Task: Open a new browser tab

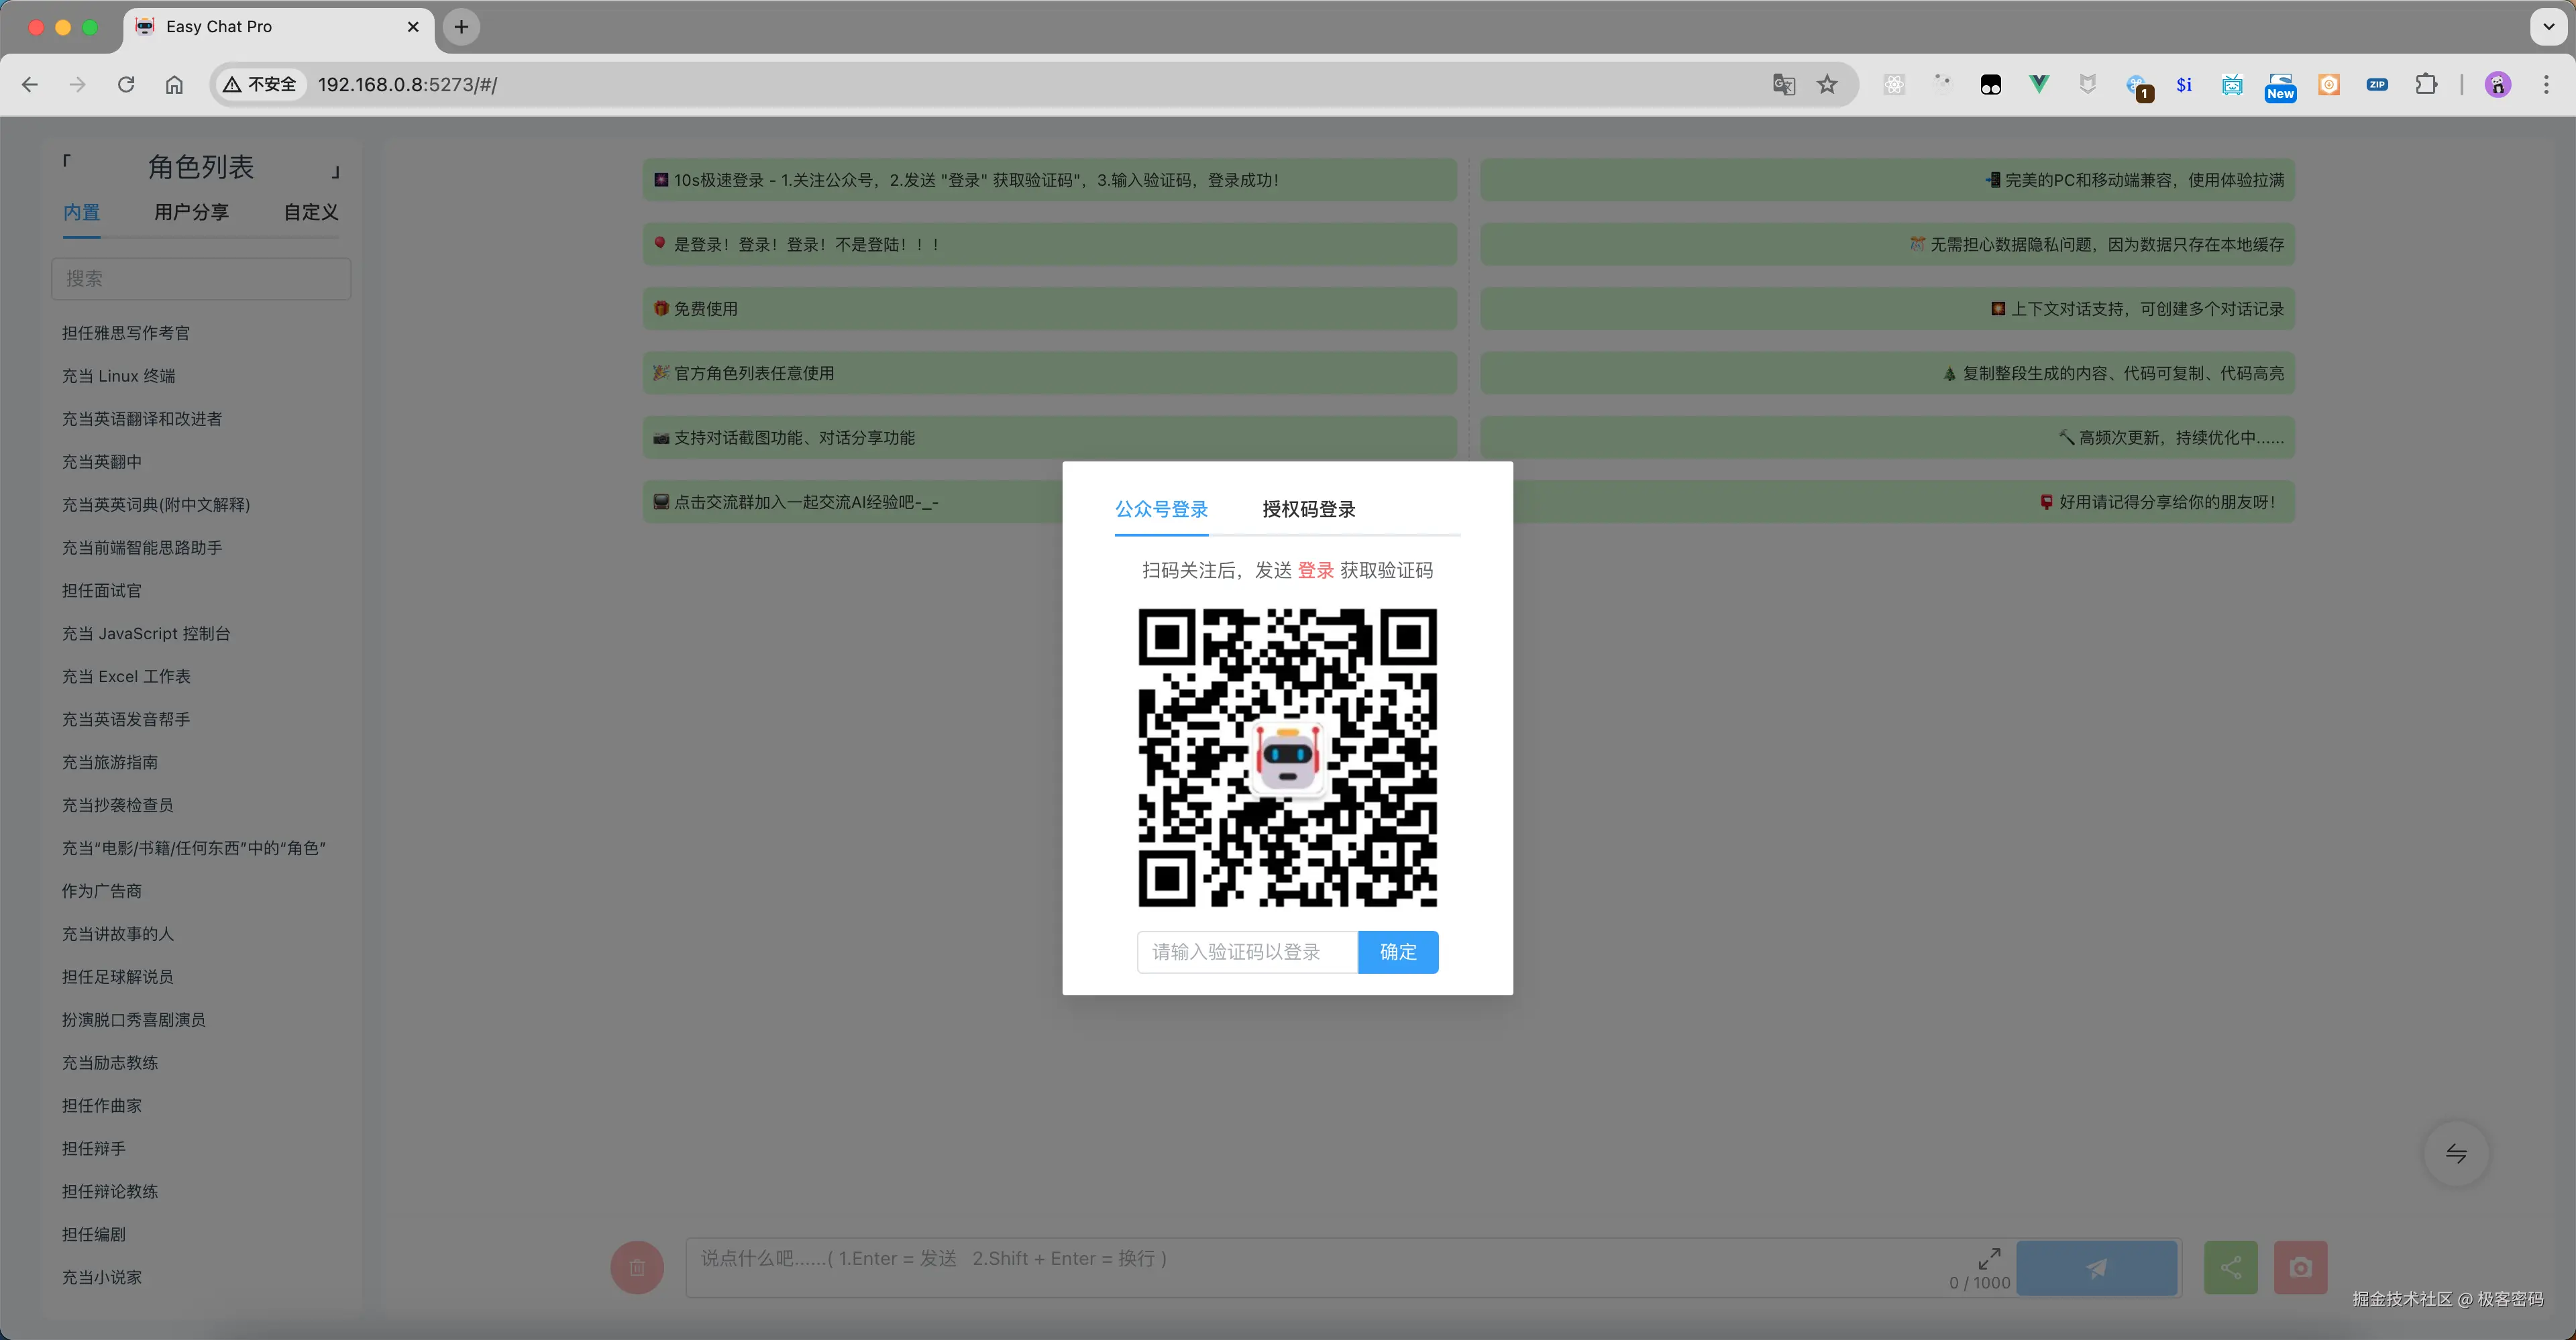Action: tap(461, 27)
